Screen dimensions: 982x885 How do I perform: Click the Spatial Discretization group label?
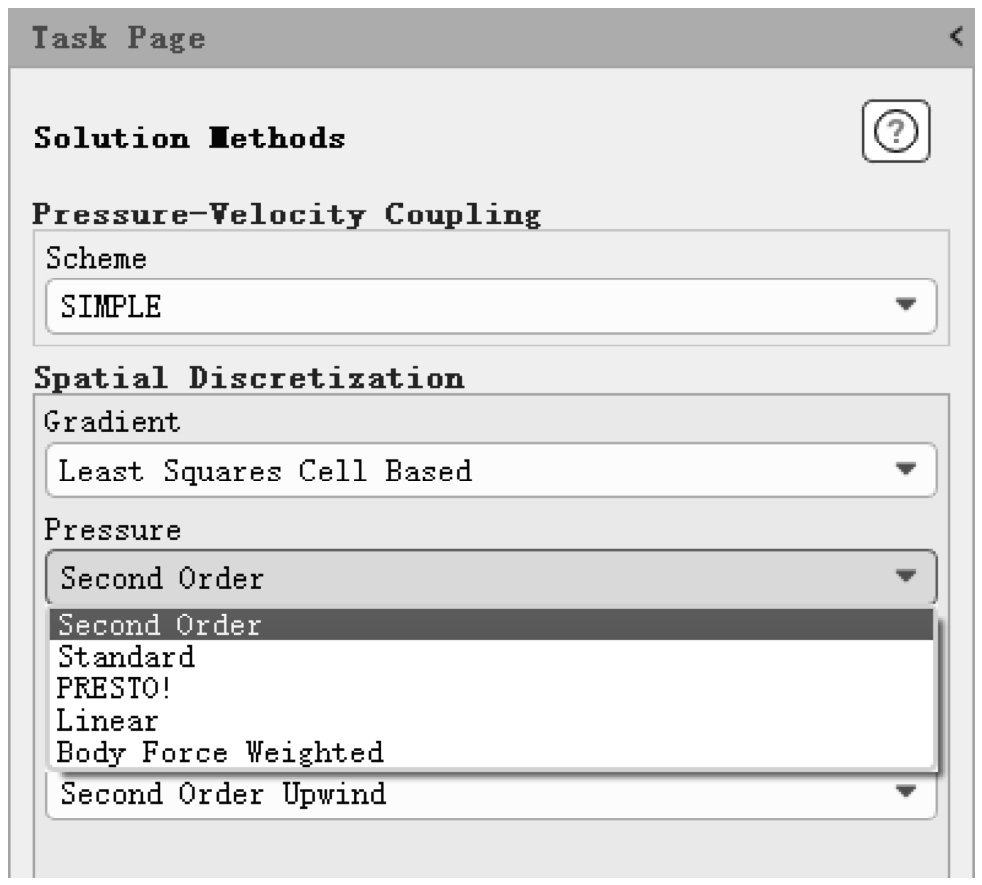[x=249, y=379]
